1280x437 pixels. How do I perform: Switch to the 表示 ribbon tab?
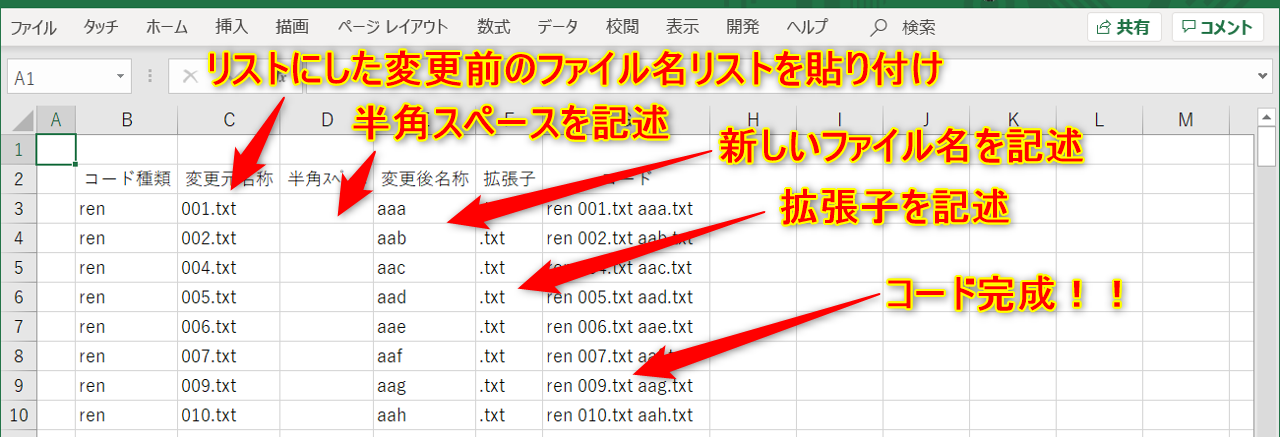point(683,27)
